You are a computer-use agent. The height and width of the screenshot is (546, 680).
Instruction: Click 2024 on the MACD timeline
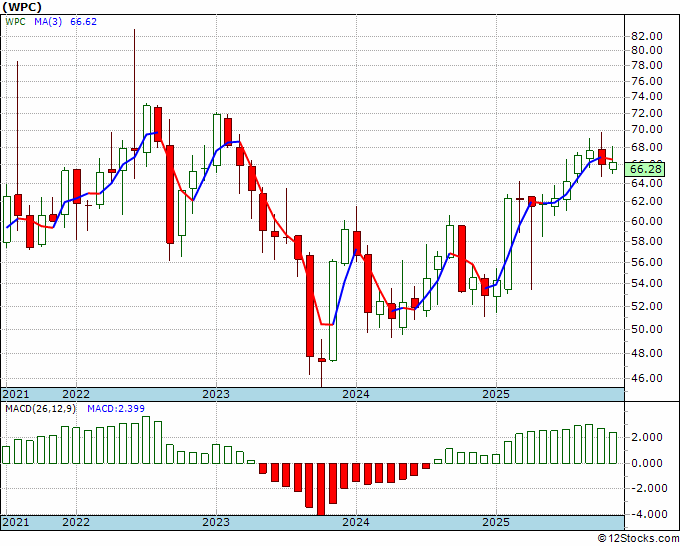(356, 522)
